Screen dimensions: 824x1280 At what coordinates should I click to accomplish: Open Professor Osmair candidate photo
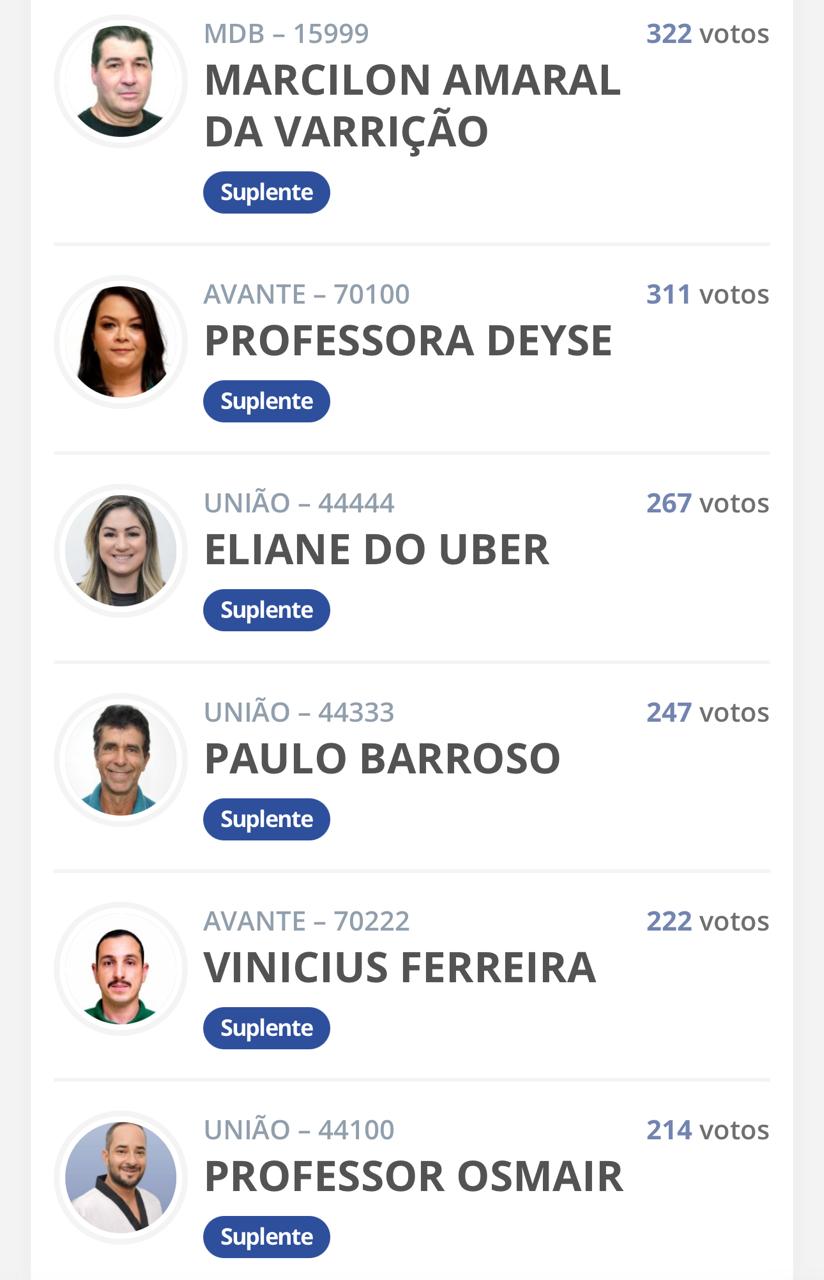pos(121,1178)
